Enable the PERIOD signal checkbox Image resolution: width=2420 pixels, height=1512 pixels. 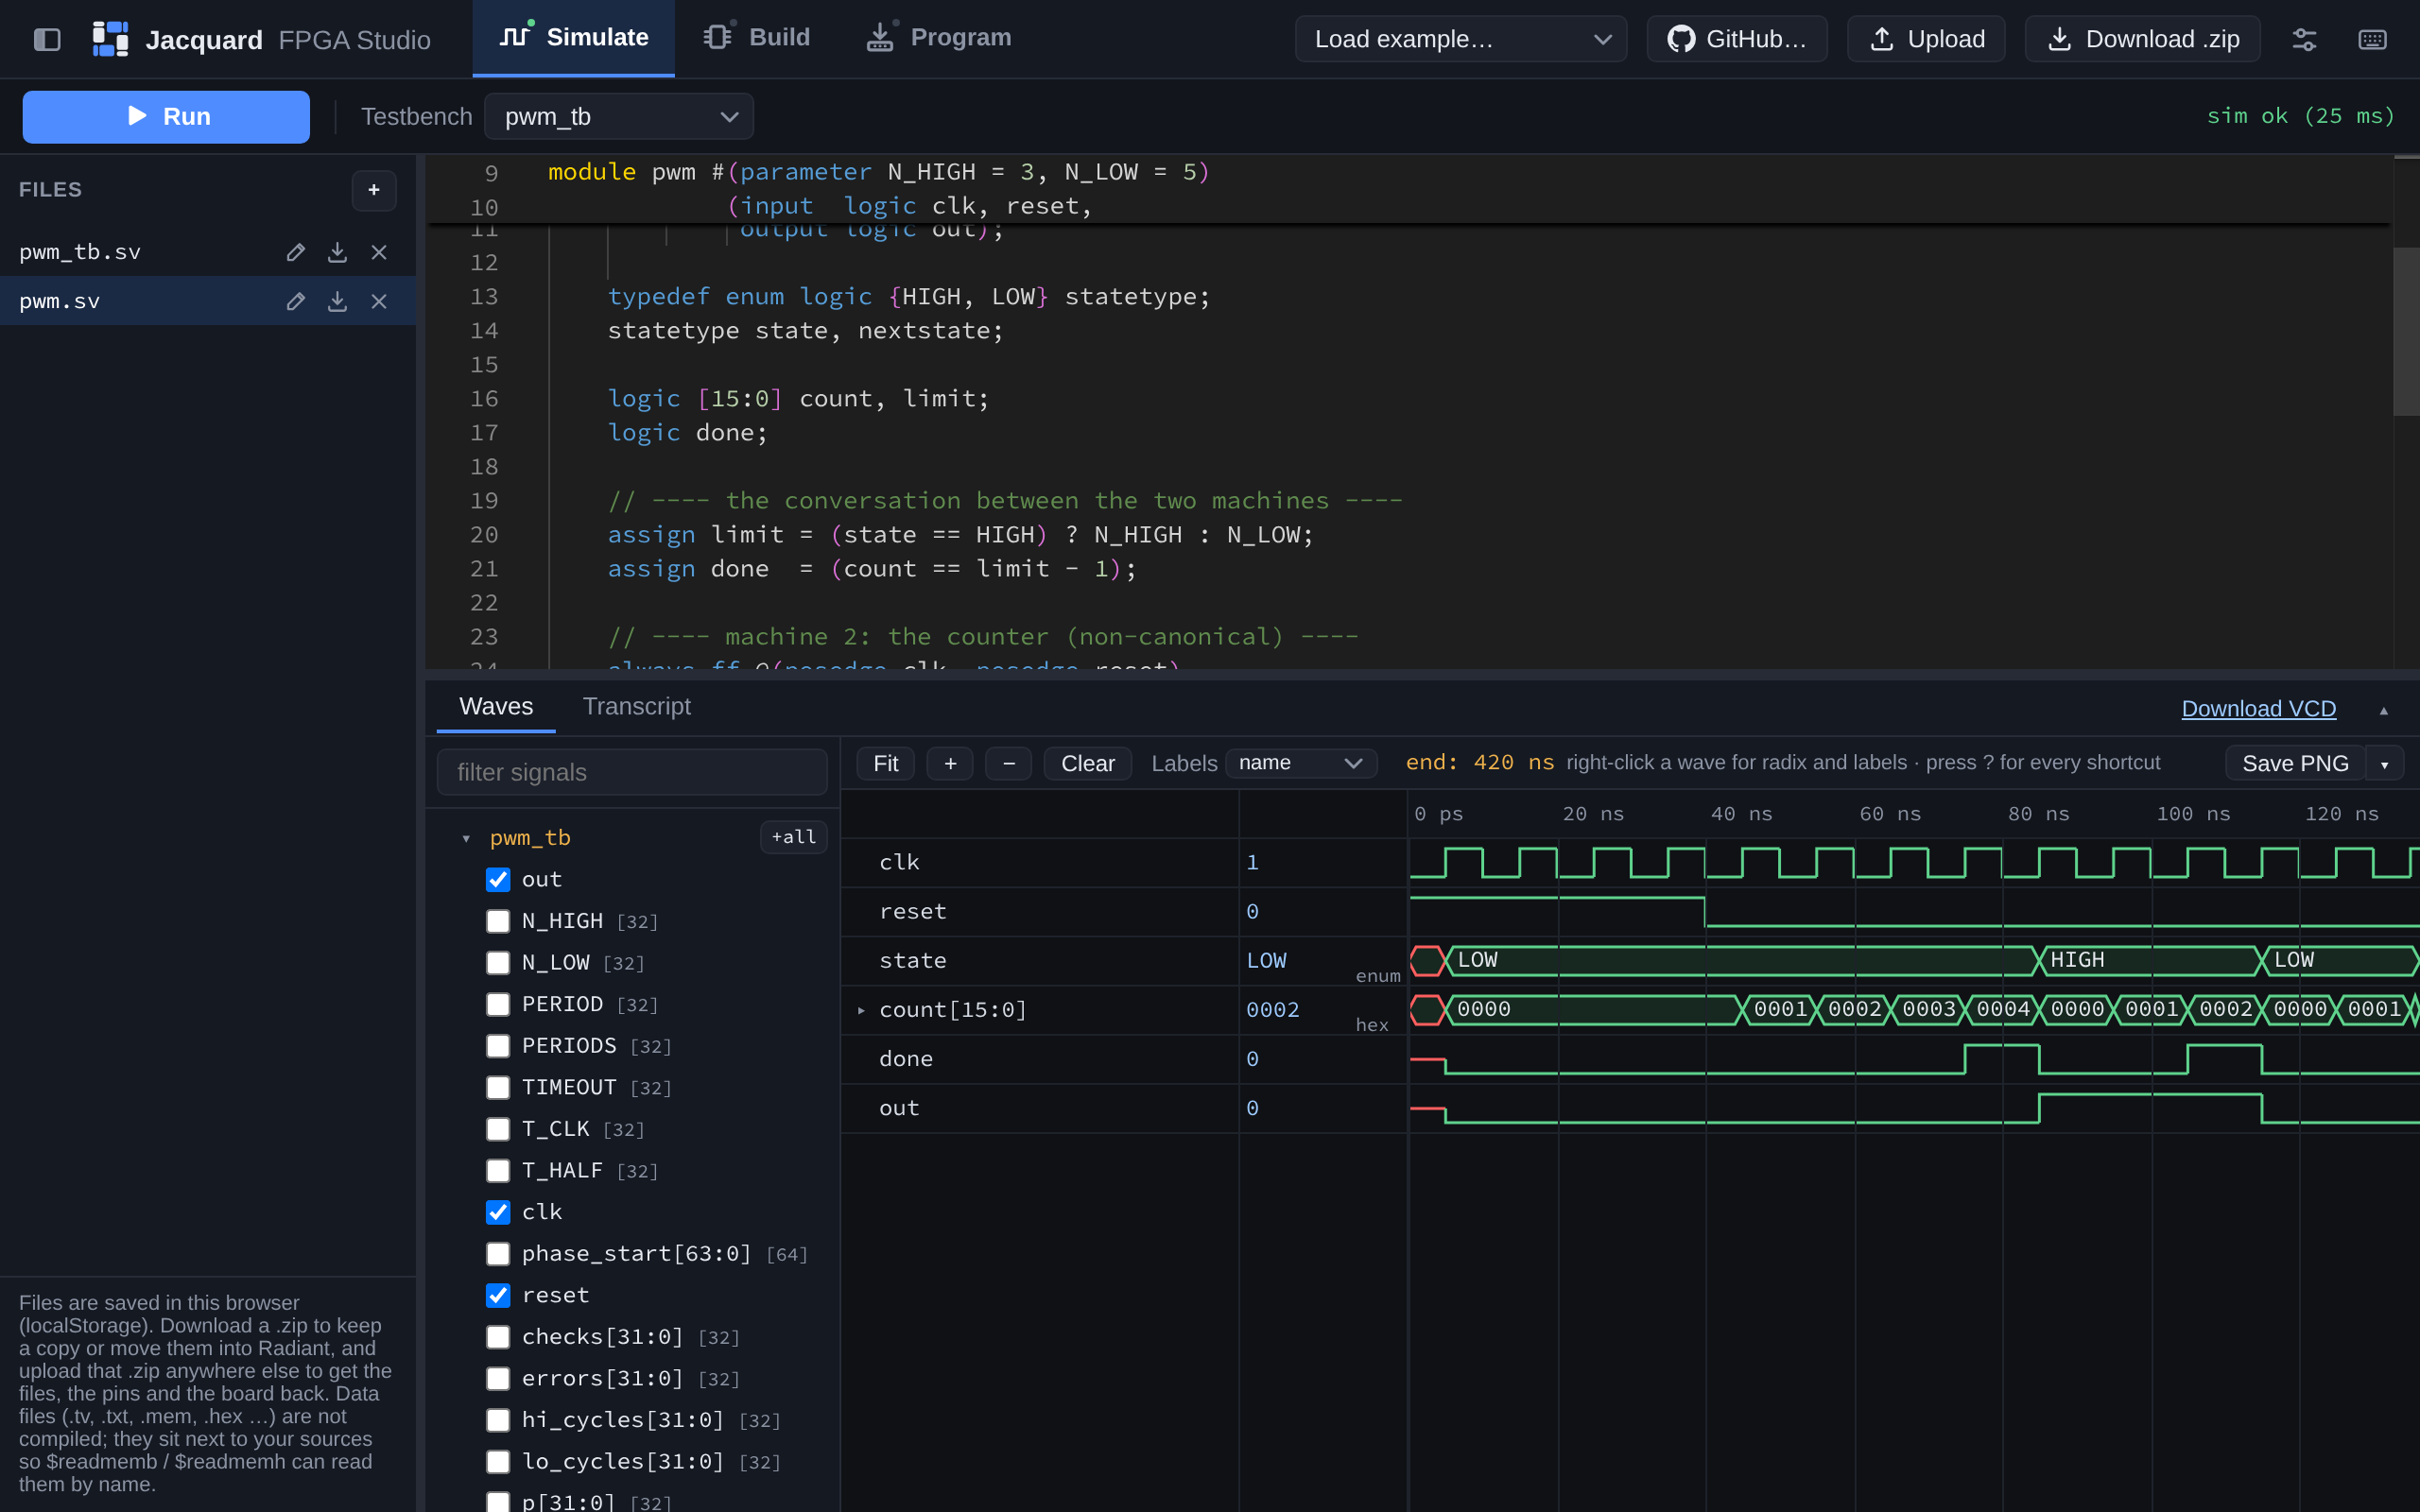pos(498,1004)
